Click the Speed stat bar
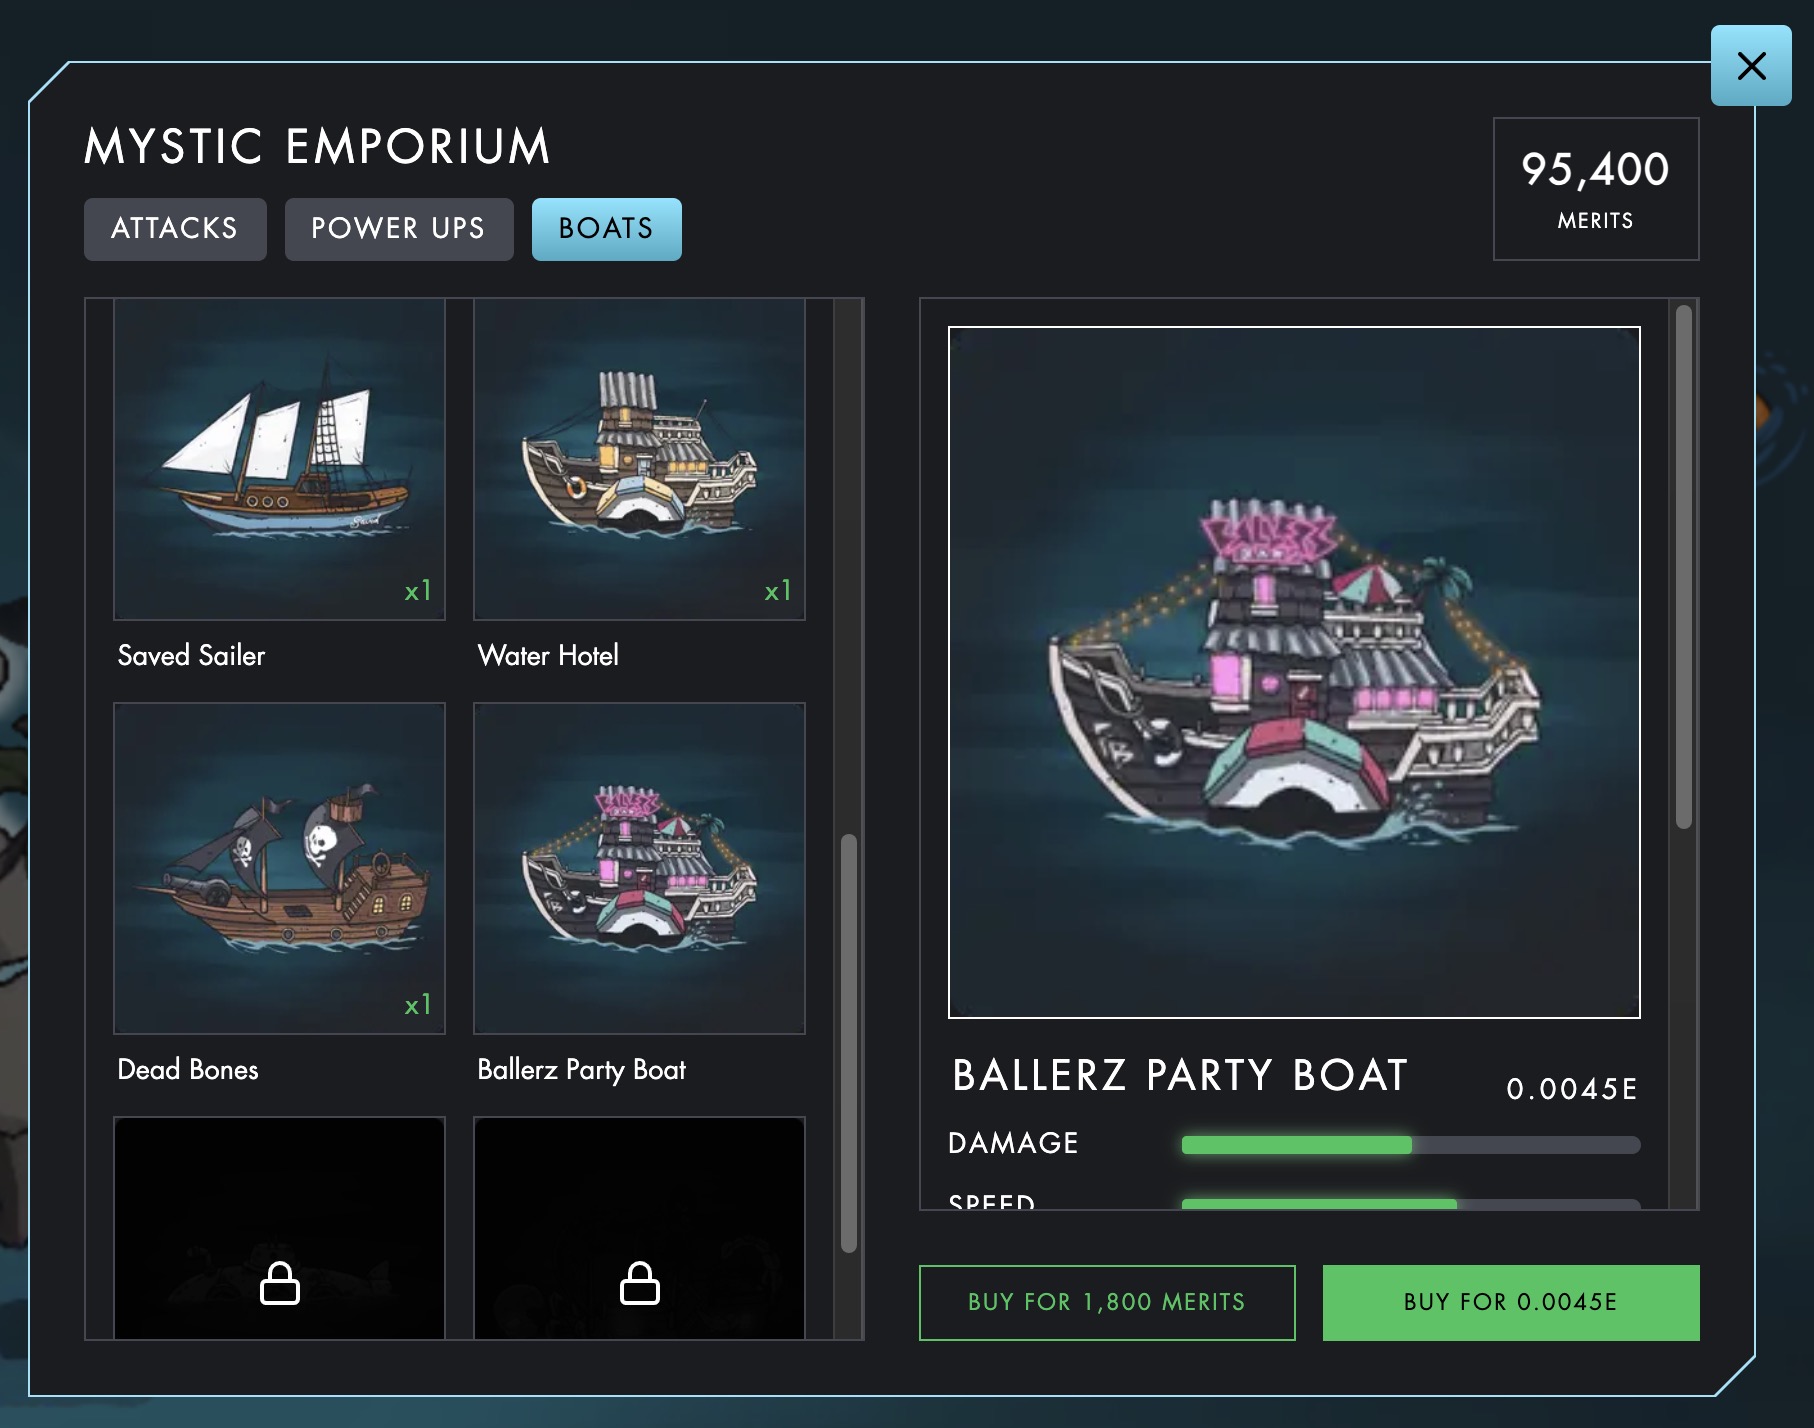Viewport: 1814px width, 1428px height. coord(1410,1203)
